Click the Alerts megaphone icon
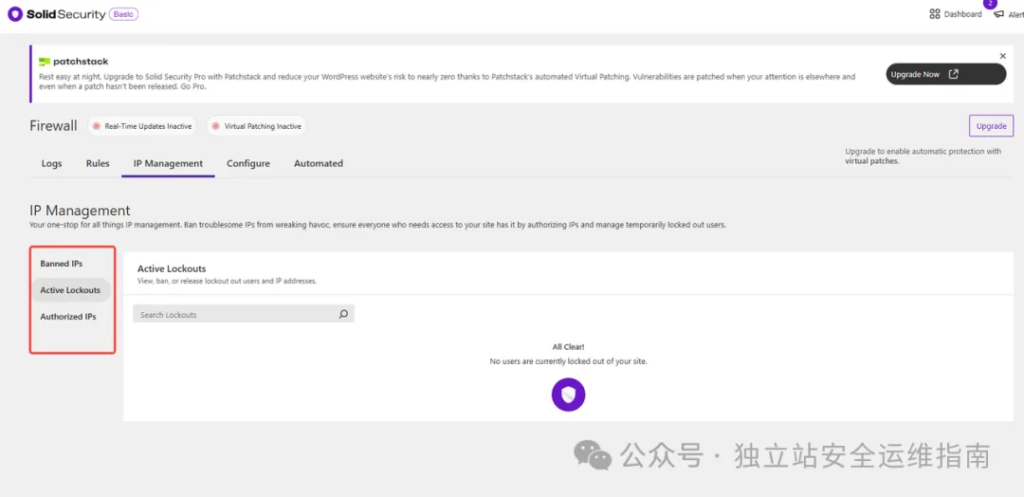Image resolution: width=1024 pixels, height=497 pixels. click(x=999, y=14)
